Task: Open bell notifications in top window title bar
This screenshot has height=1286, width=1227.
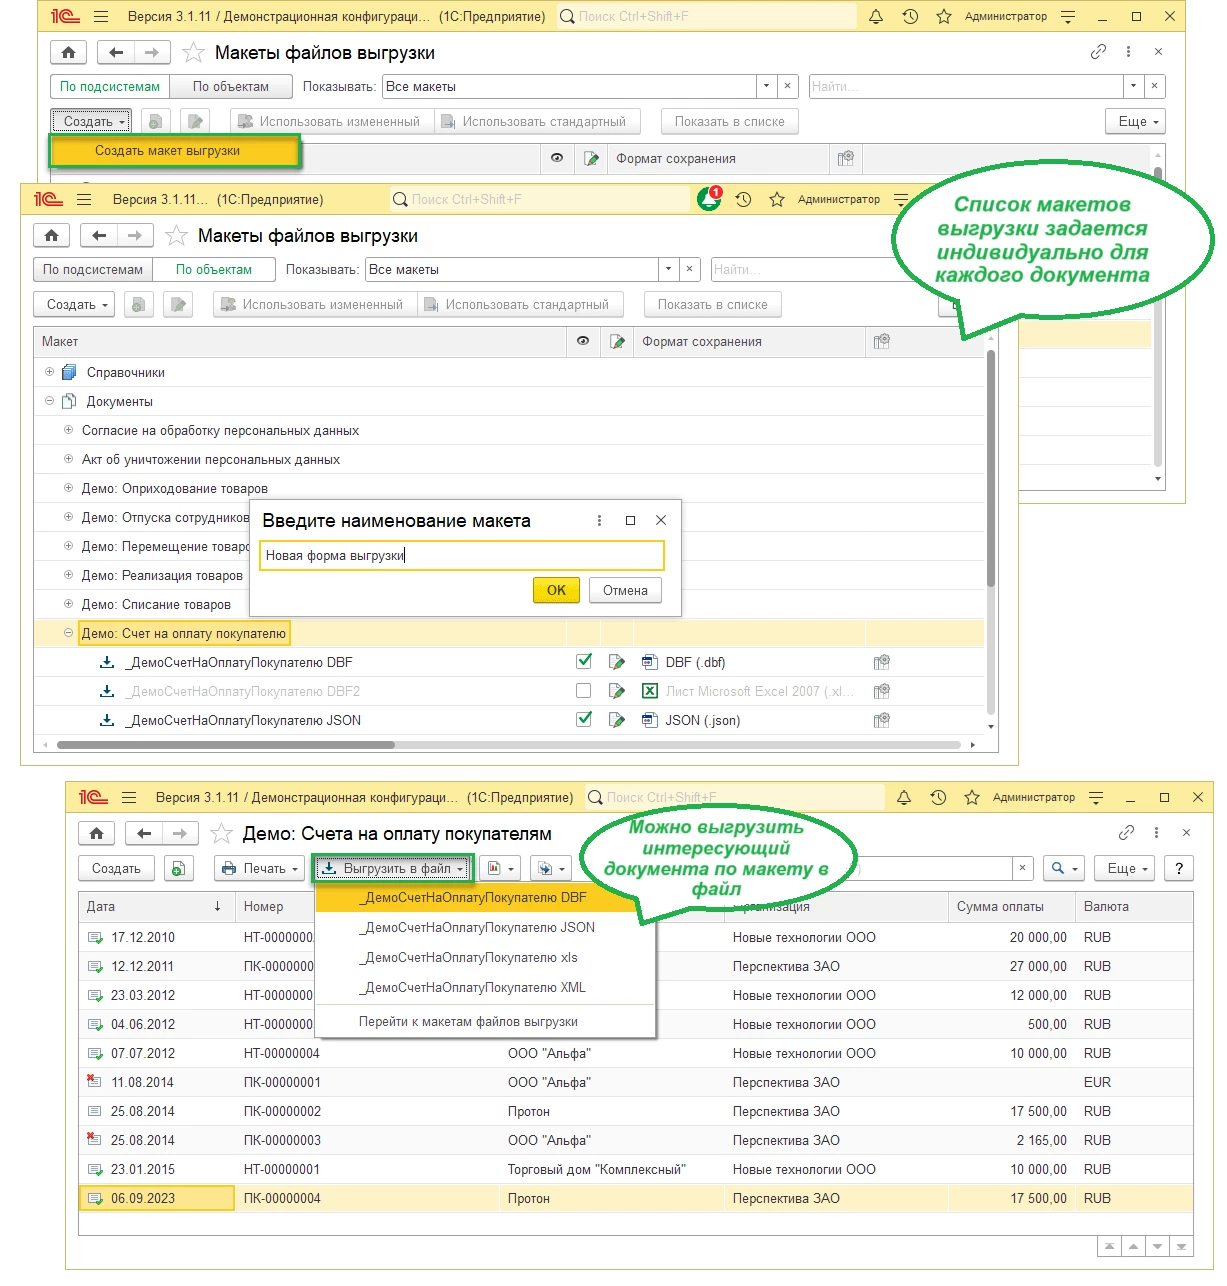Action: pos(876,16)
